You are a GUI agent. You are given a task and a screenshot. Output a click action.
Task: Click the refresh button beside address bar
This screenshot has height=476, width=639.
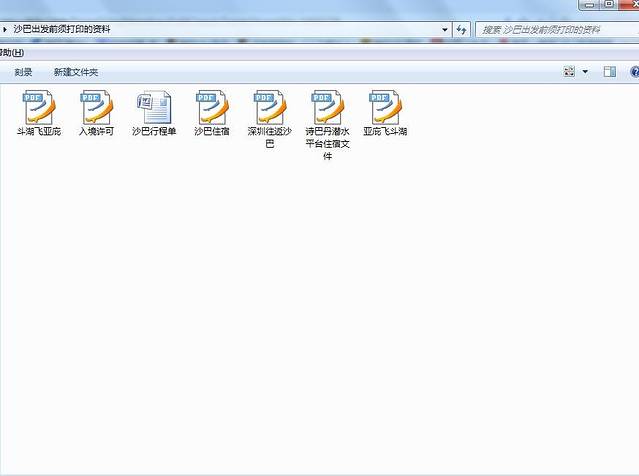tap(461, 30)
